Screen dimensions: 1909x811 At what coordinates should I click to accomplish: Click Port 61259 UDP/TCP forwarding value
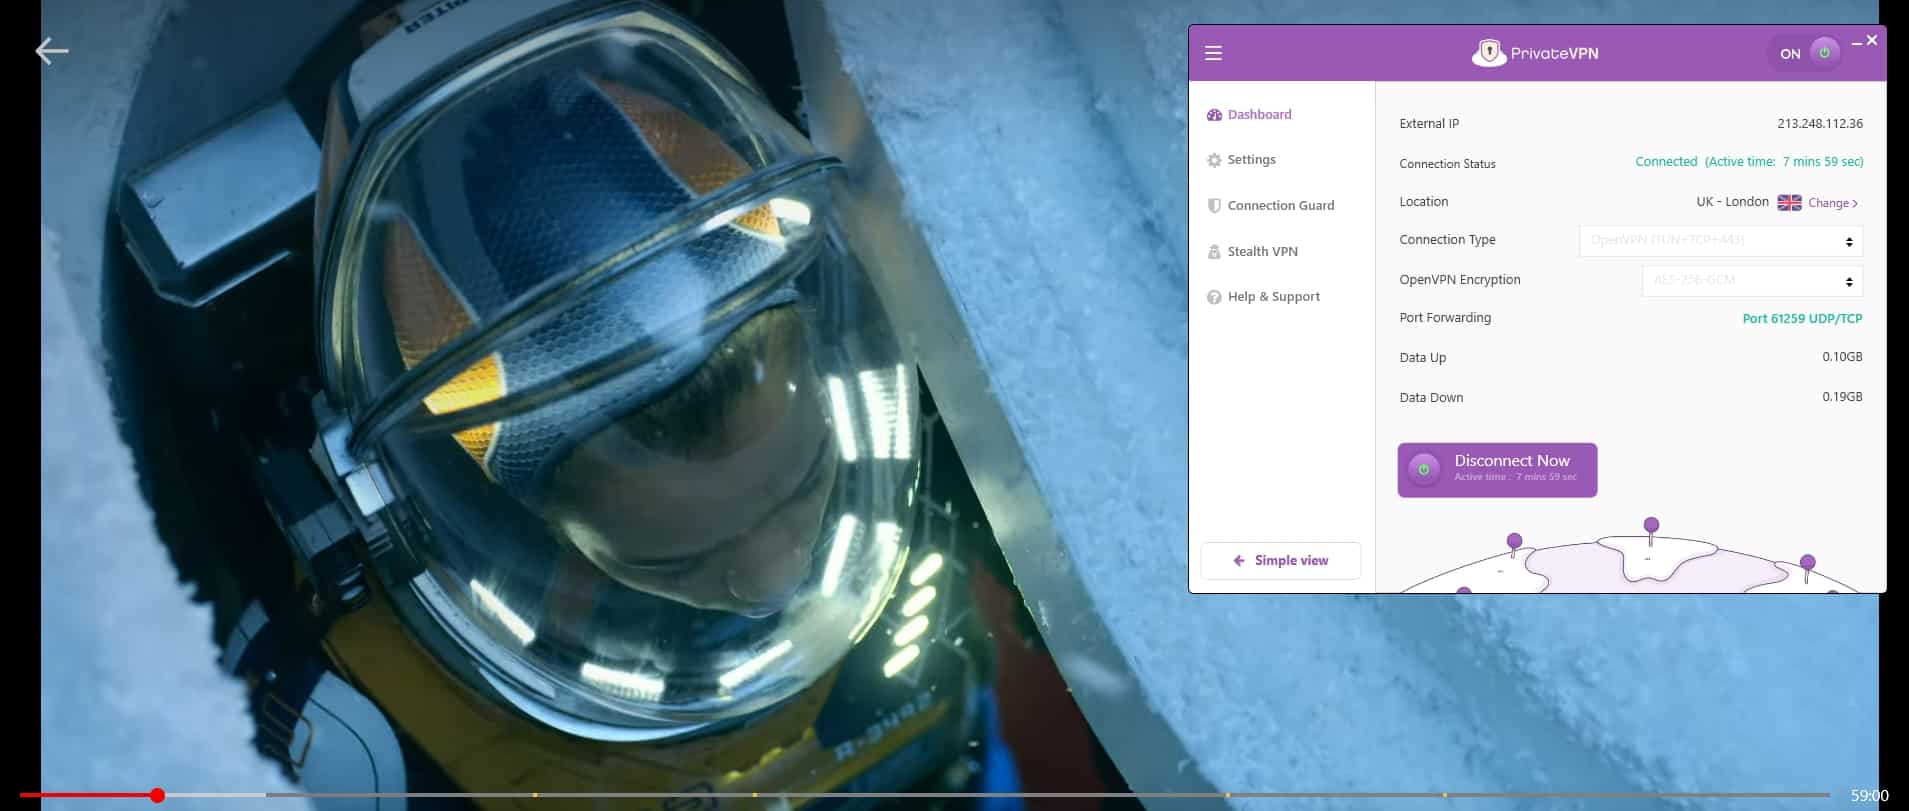coord(1802,319)
